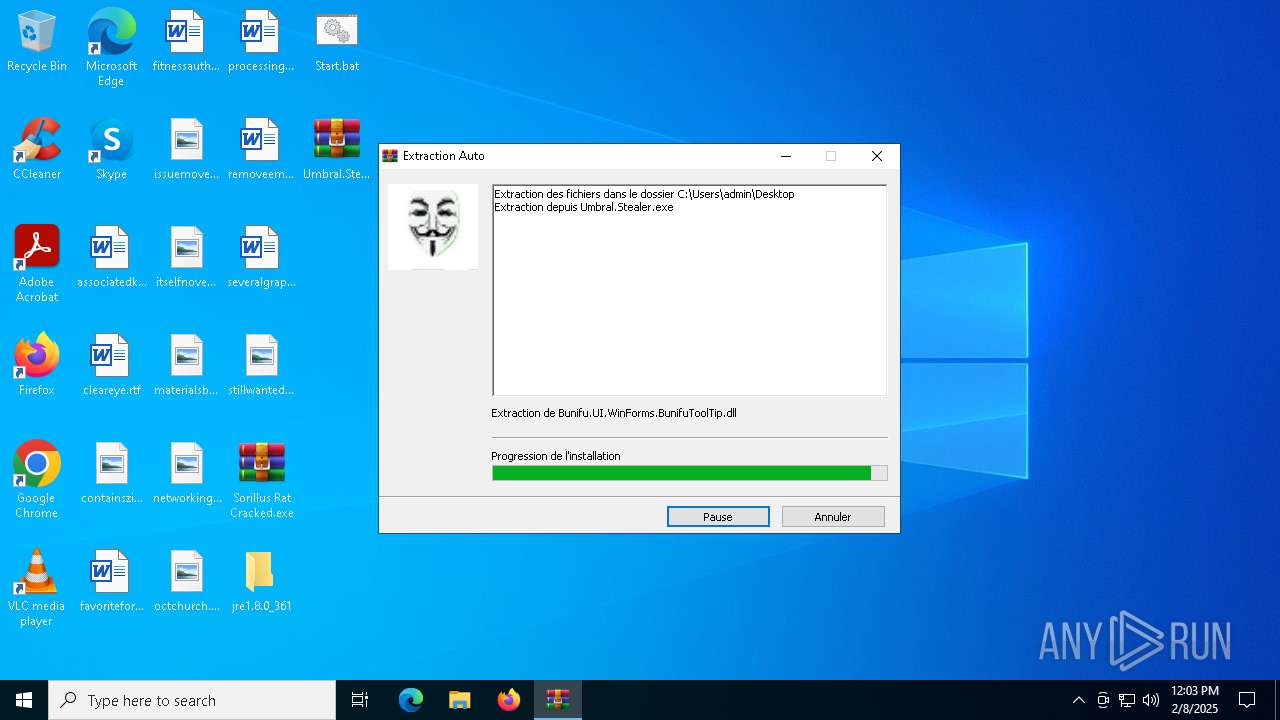Select the processing Word document icon
Screen dimensions: 1280x720
(x=261, y=42)
